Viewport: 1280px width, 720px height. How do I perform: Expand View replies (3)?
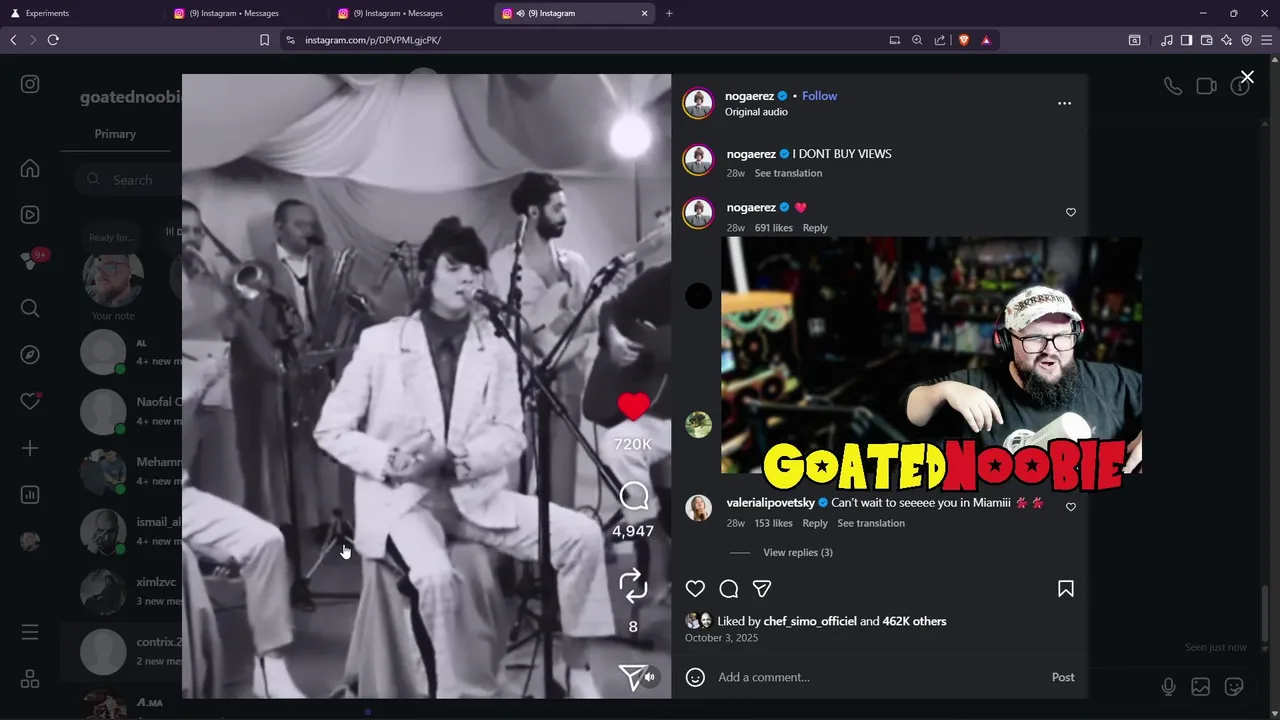pyautogui.click(x=798, y=552)
